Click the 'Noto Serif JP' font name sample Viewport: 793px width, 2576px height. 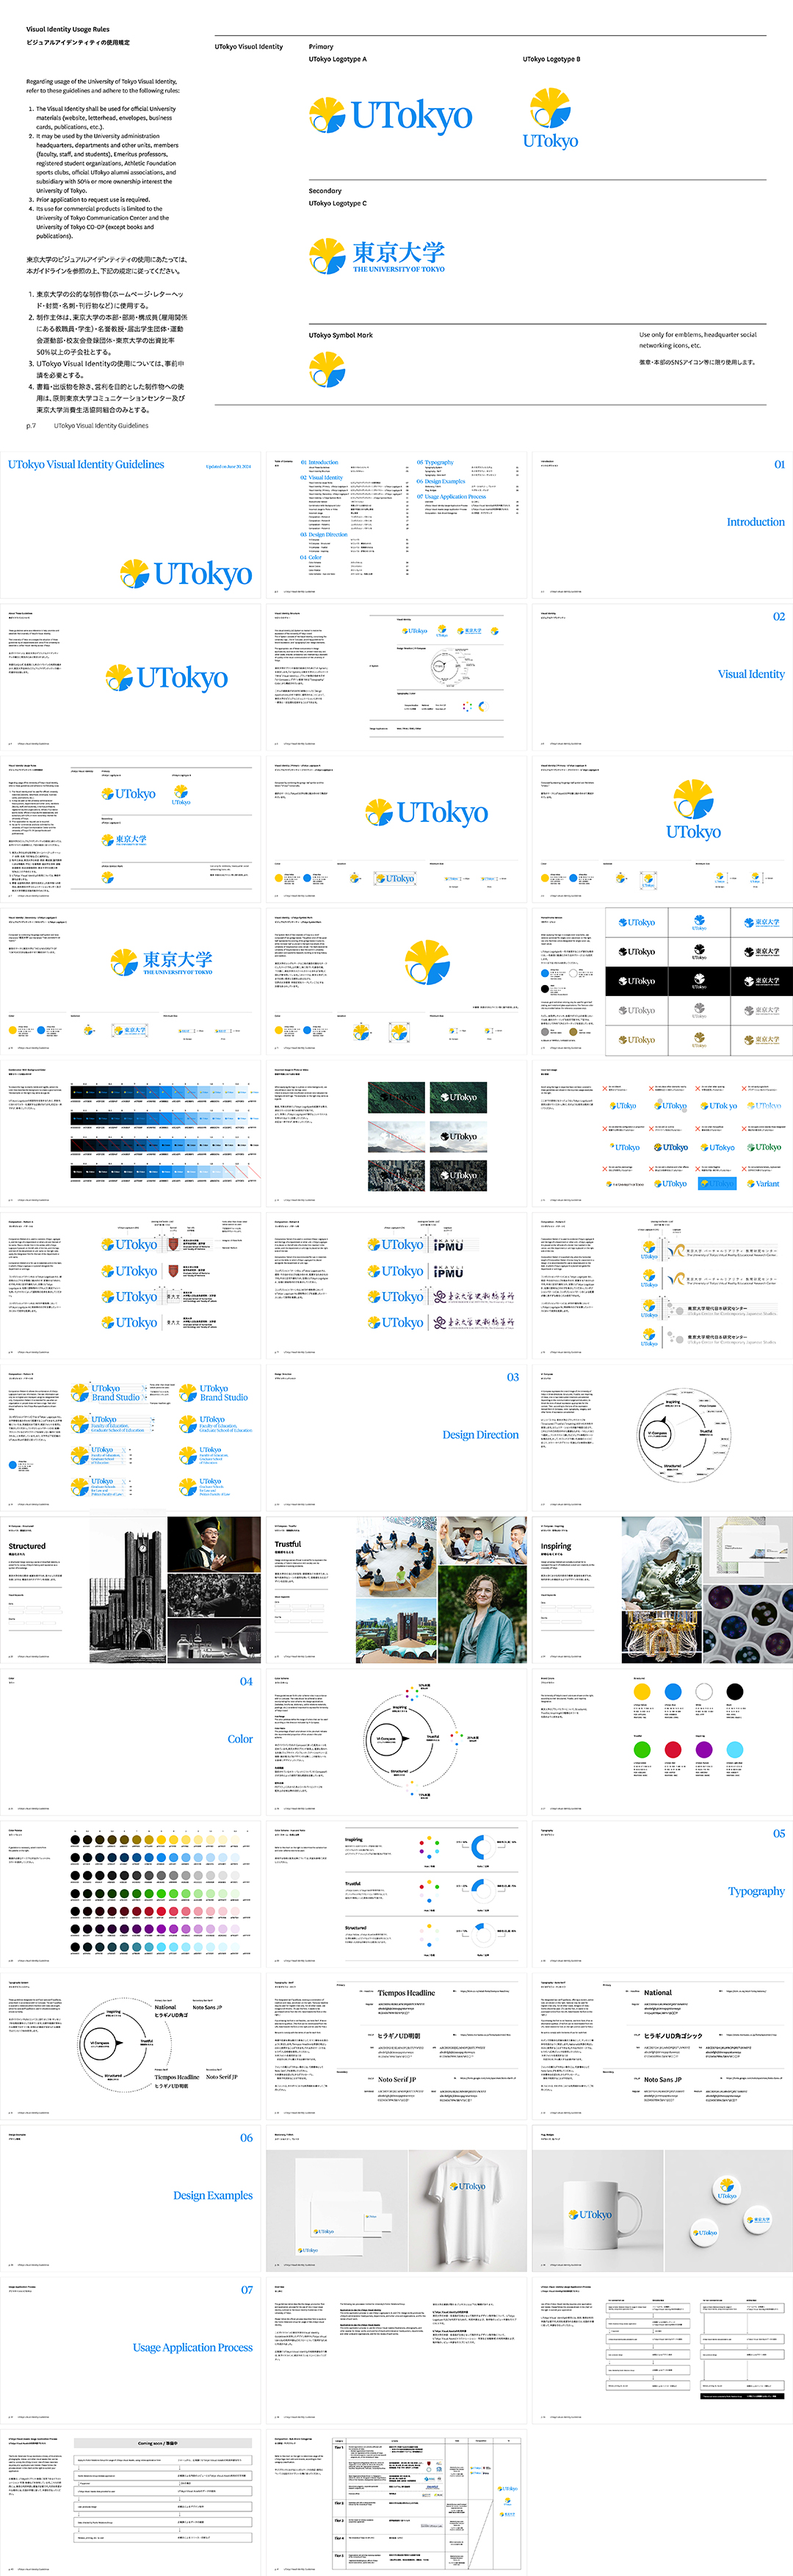point(397,2079)
